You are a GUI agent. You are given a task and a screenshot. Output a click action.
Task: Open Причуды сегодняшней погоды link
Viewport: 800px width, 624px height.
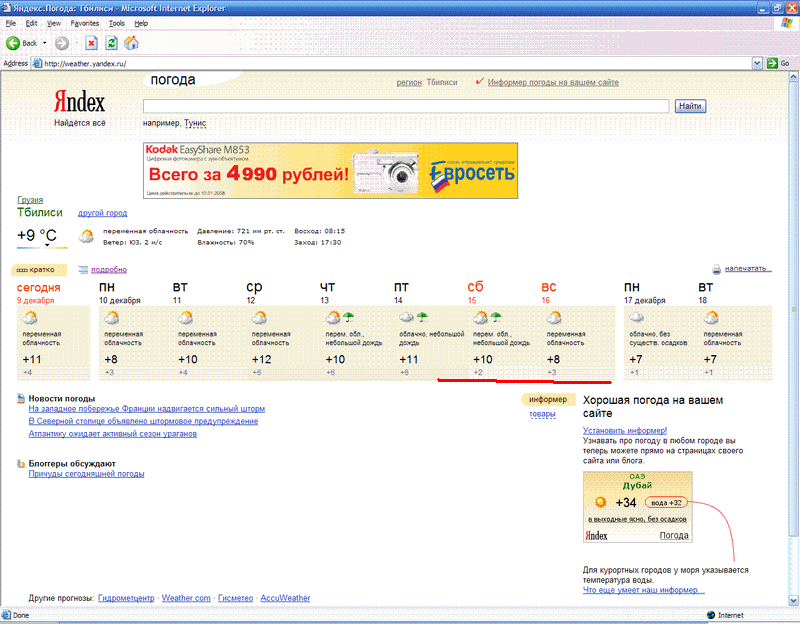point(86,474)
